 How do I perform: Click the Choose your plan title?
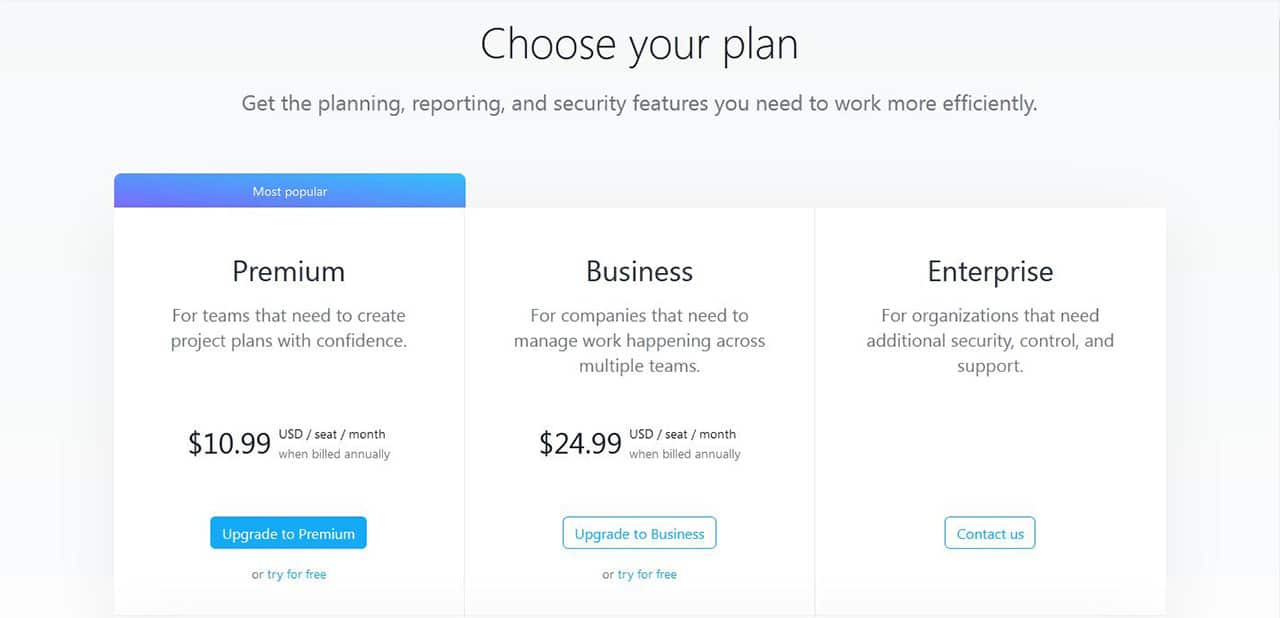(x=639, y=45)
